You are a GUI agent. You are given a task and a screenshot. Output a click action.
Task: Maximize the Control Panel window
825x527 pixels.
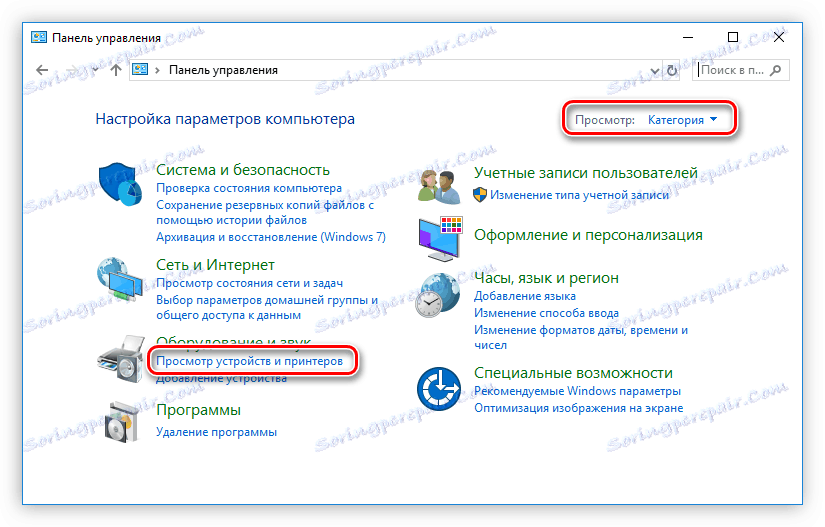coord(733,37)
